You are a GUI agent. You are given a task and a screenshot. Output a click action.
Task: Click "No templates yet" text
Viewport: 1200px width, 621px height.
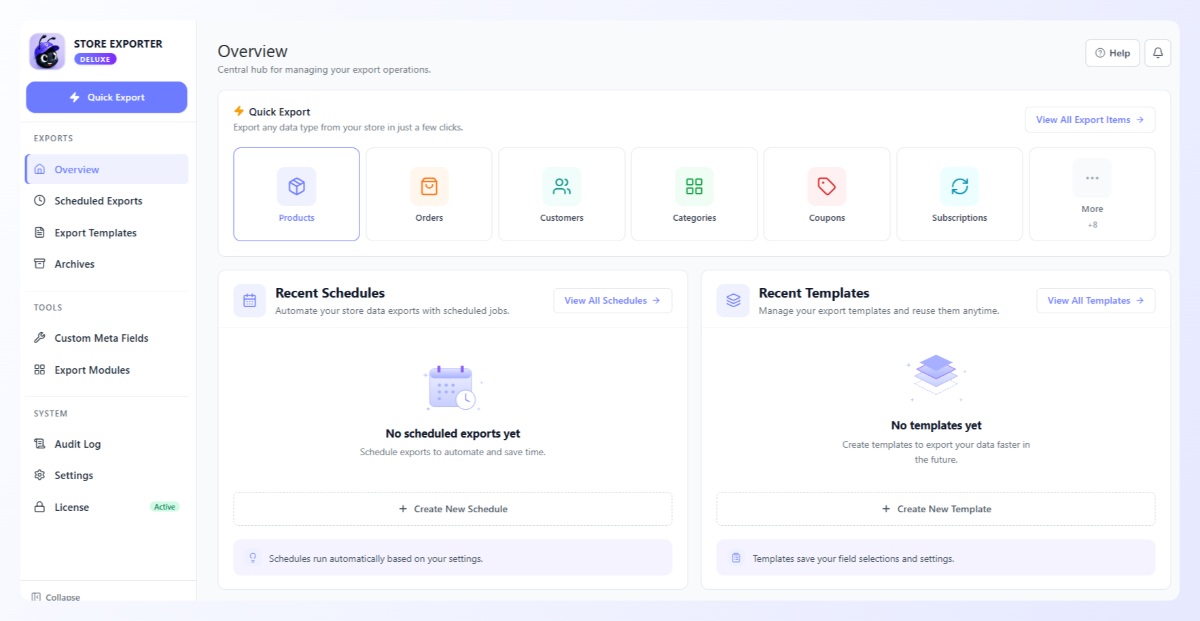click(x=936, y=425)
